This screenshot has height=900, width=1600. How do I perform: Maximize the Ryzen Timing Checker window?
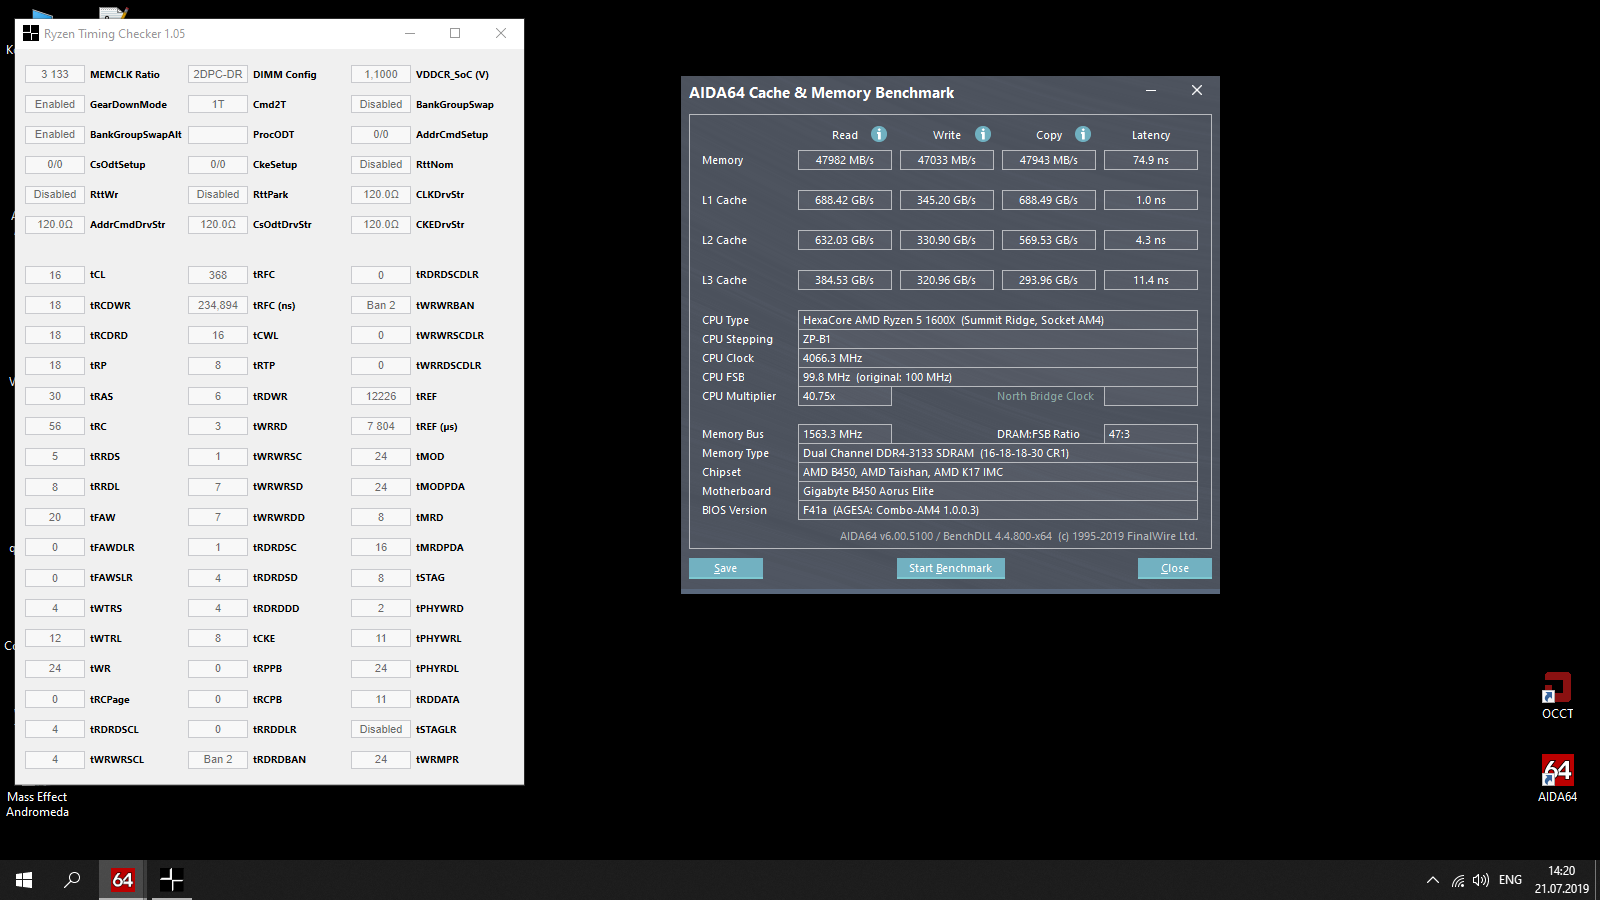455,33
